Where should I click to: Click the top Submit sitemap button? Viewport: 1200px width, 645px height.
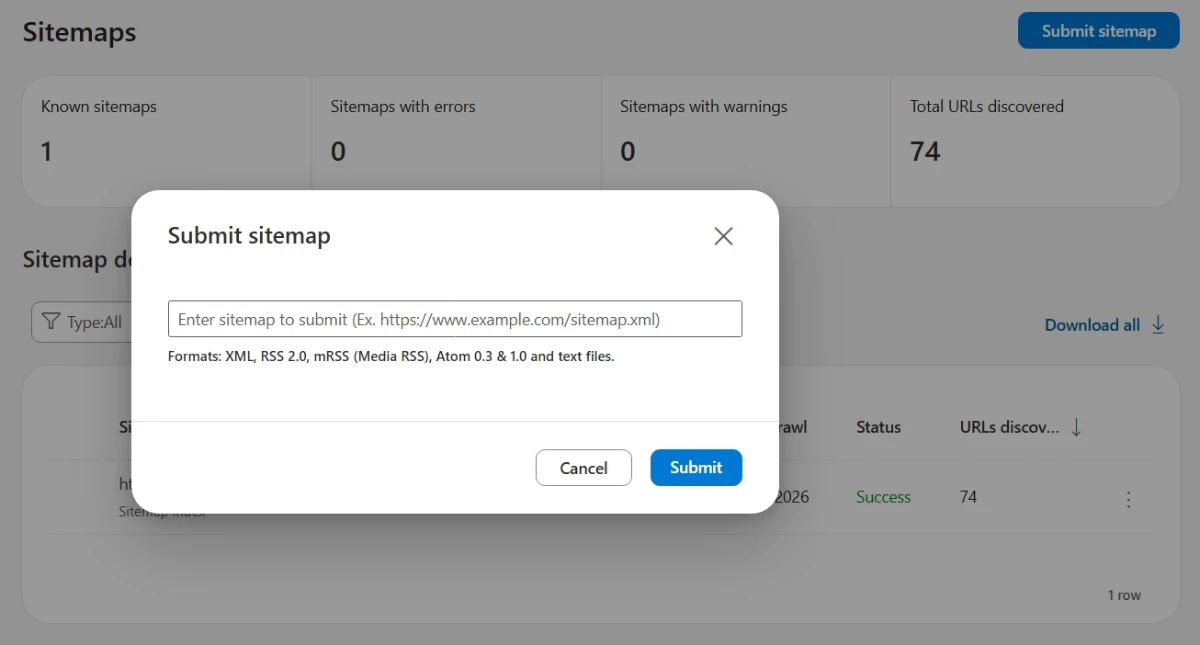pyautogui.click(x=1099, y=31)
